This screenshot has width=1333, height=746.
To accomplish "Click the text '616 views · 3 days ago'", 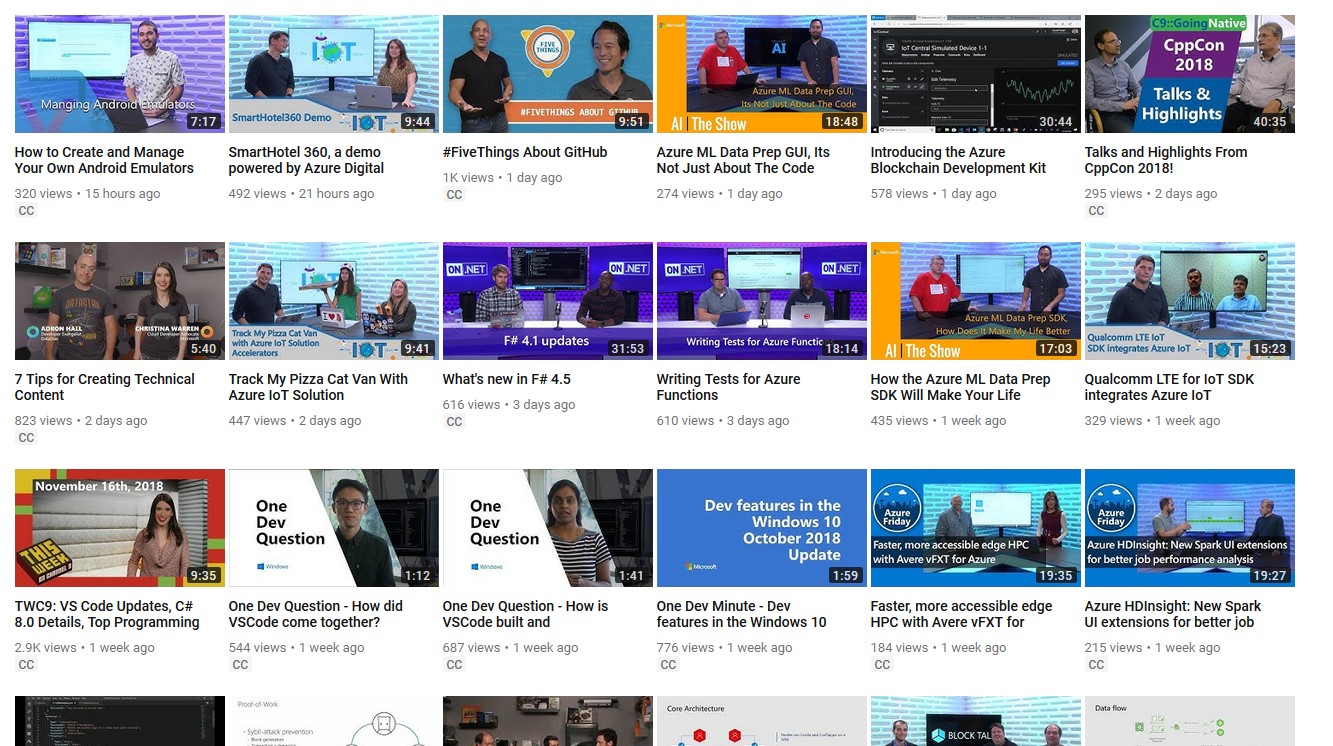I will tap(509, 405).
